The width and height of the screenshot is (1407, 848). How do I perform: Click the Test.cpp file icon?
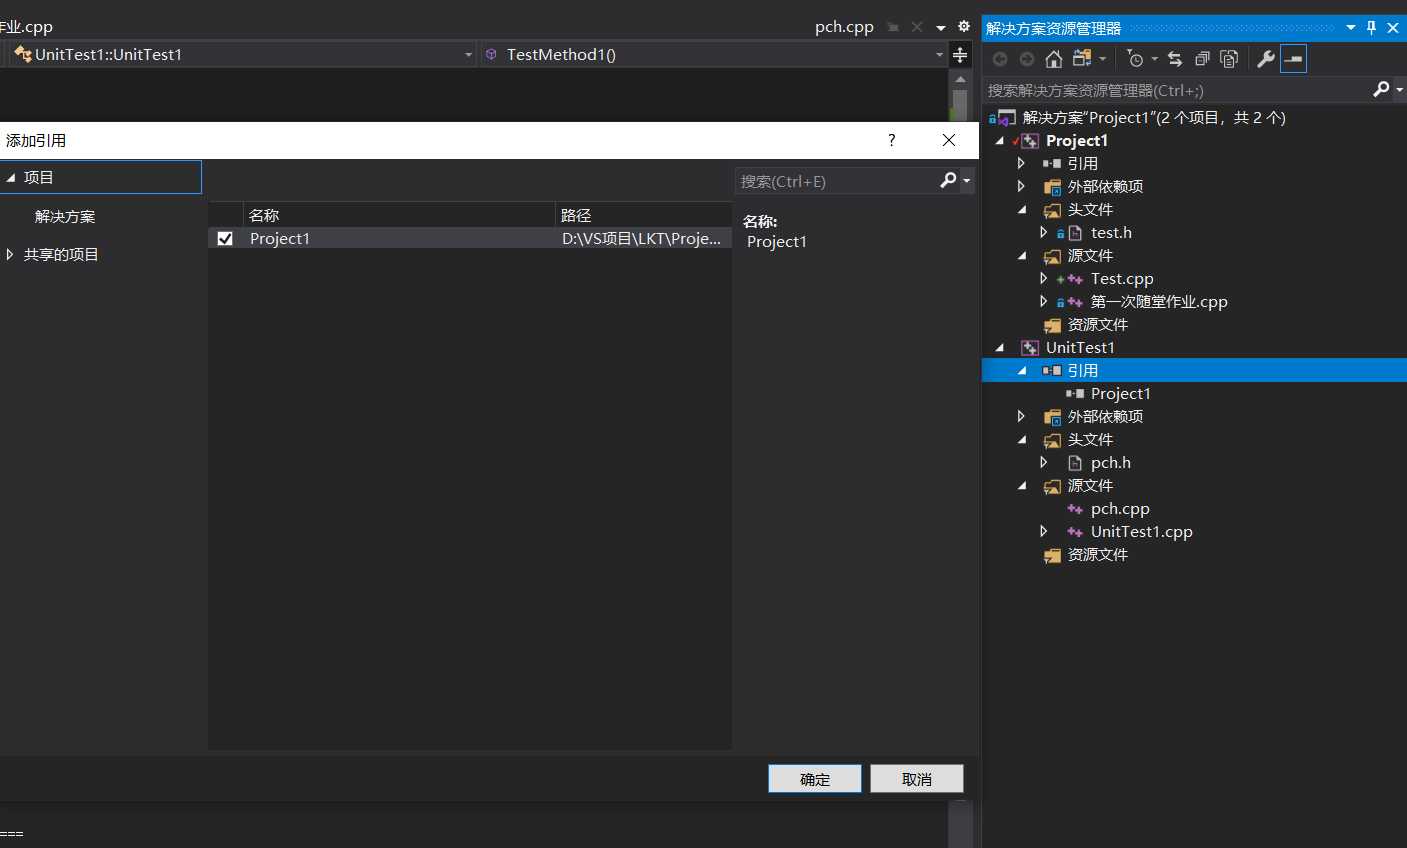1075,279
